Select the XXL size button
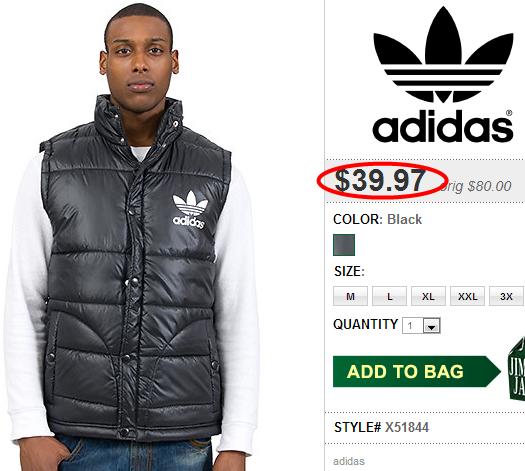The width and height of the screenshot is (525, 471). pos(467,296)
